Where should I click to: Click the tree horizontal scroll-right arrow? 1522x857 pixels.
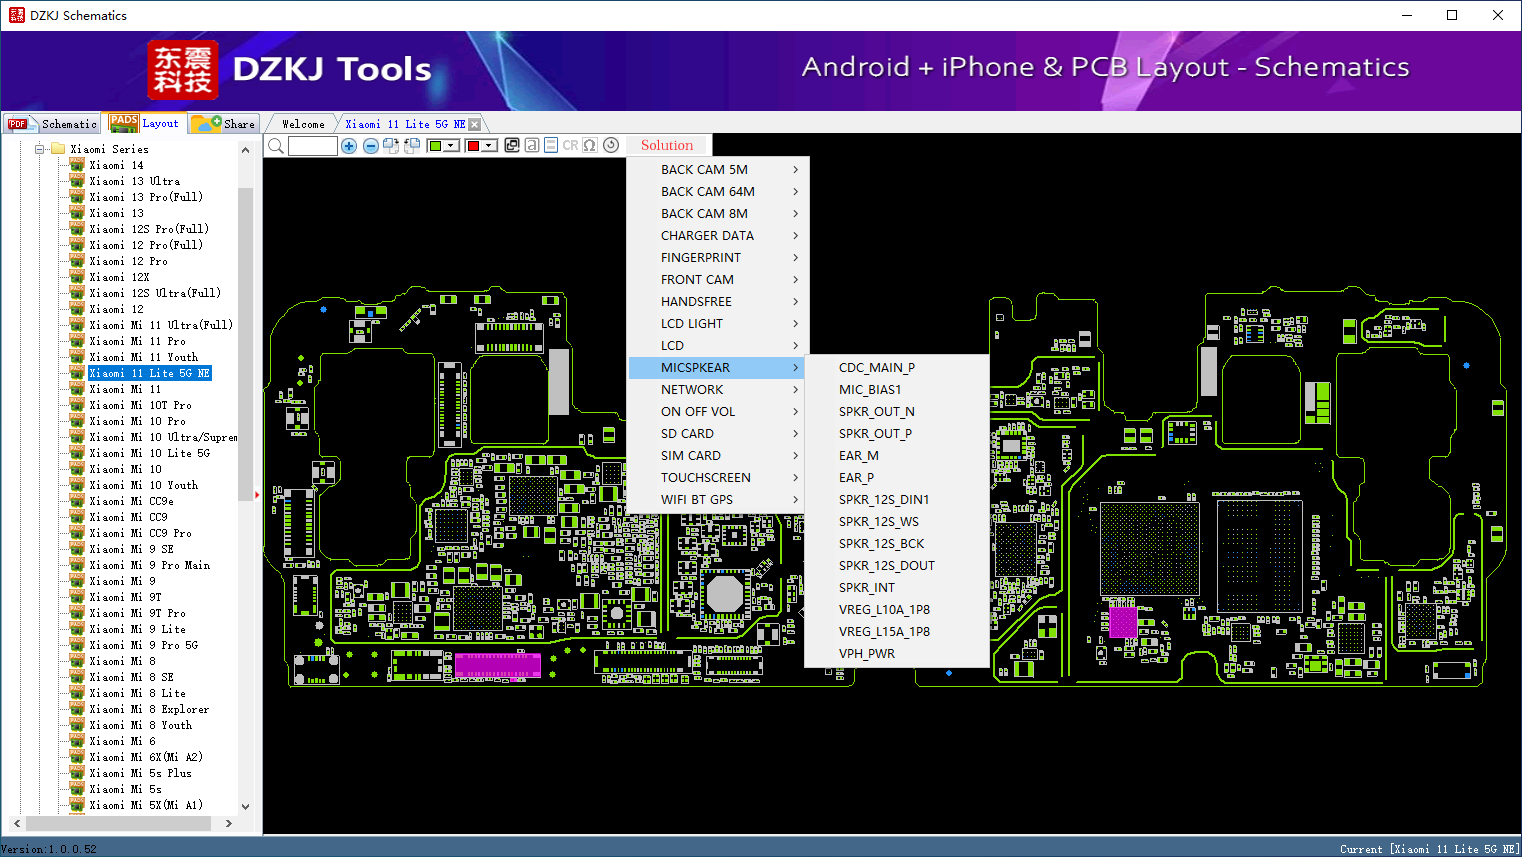coord(229,824)
